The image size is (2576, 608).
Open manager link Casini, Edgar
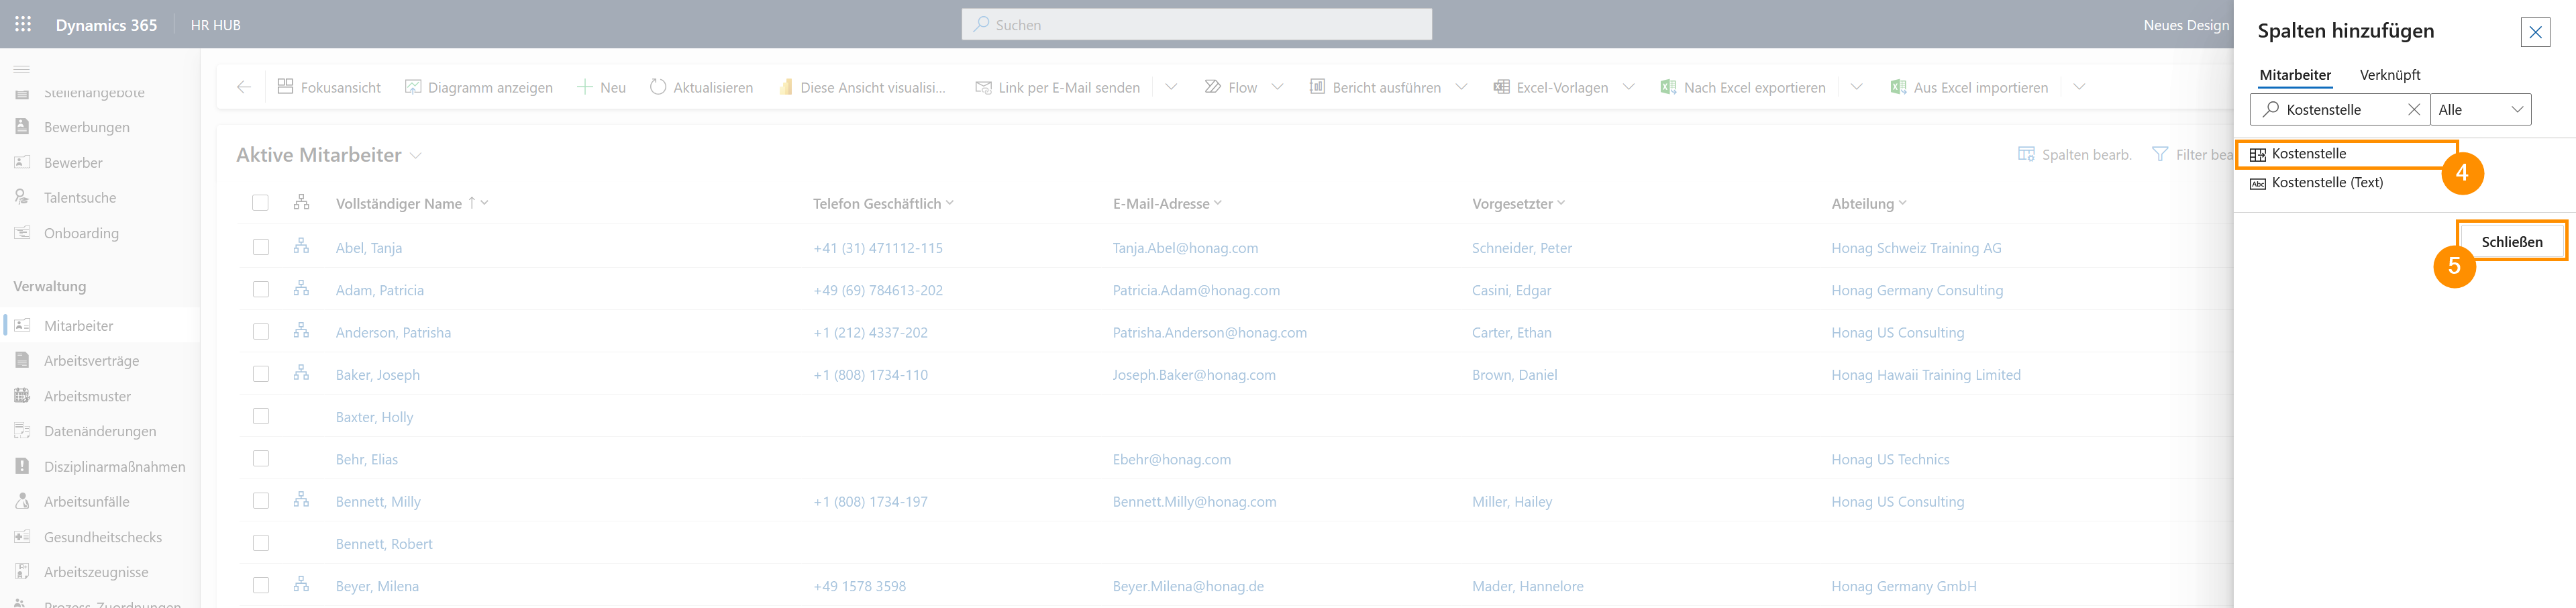[x=1511, y=290]
